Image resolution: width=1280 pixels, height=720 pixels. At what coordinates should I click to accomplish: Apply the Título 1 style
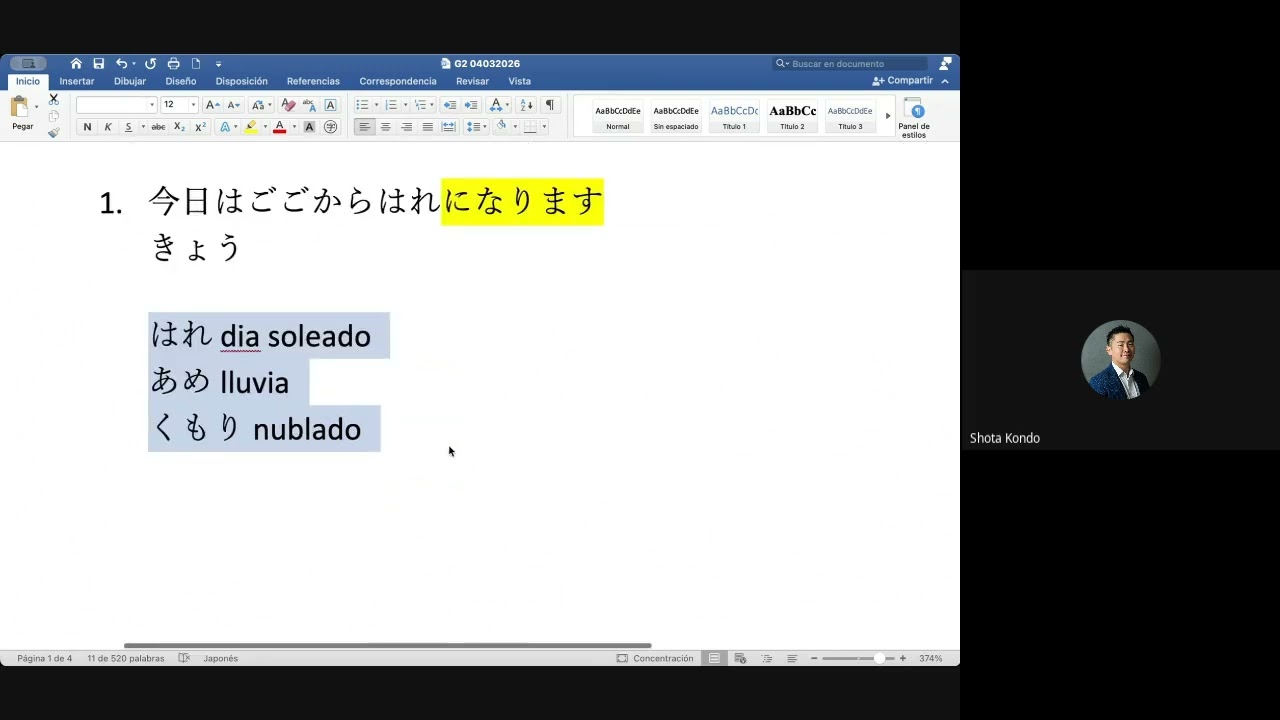click(x=734, y=117)
